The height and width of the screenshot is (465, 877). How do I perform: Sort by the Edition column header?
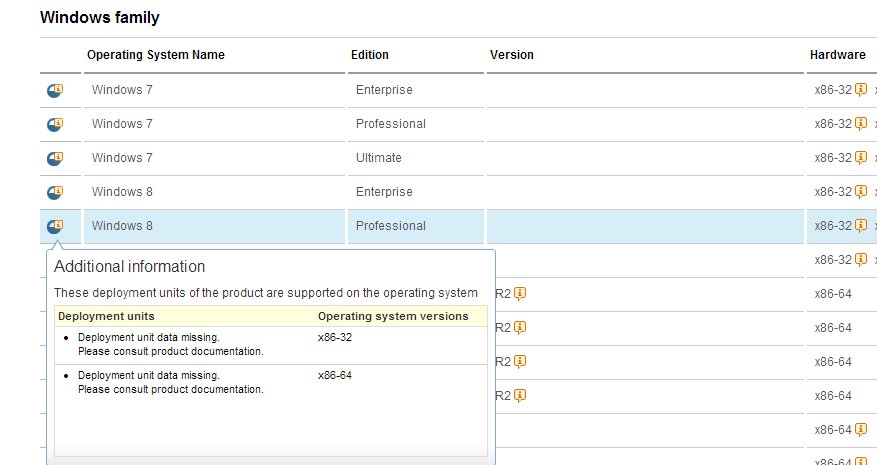370,55
